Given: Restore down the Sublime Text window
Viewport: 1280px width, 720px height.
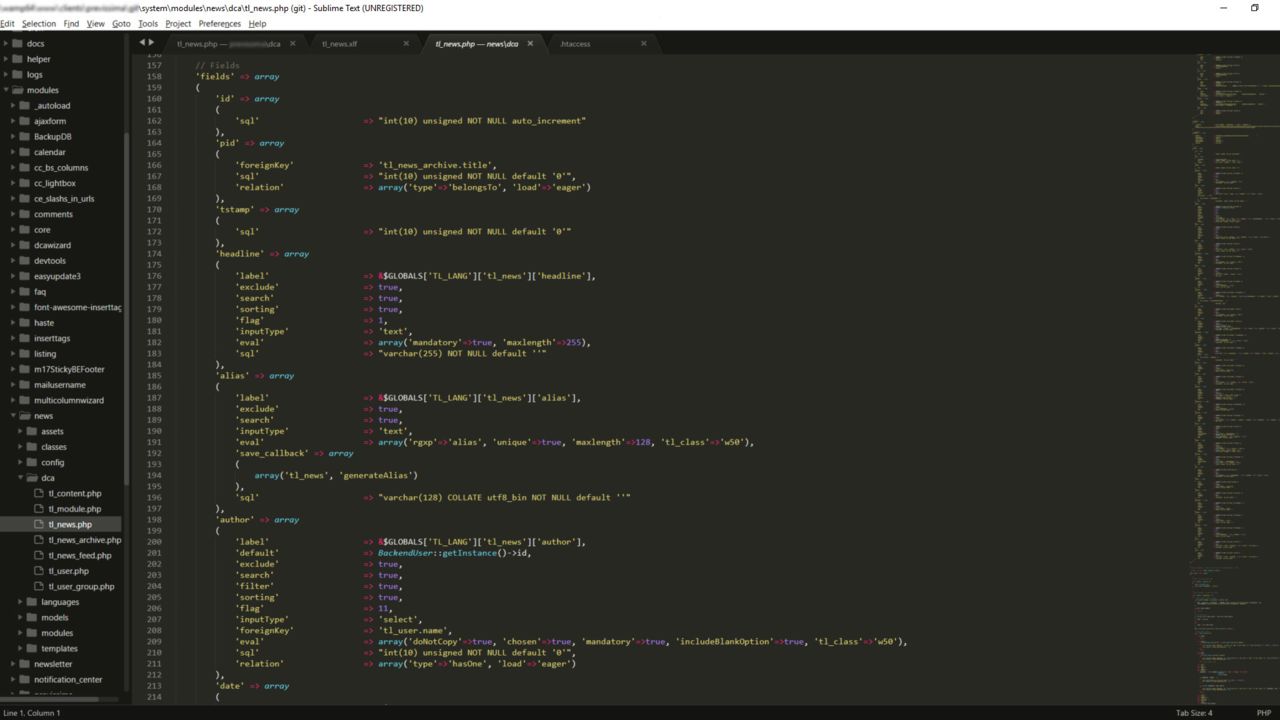Looking at the screenshot, I should 1254,8.
